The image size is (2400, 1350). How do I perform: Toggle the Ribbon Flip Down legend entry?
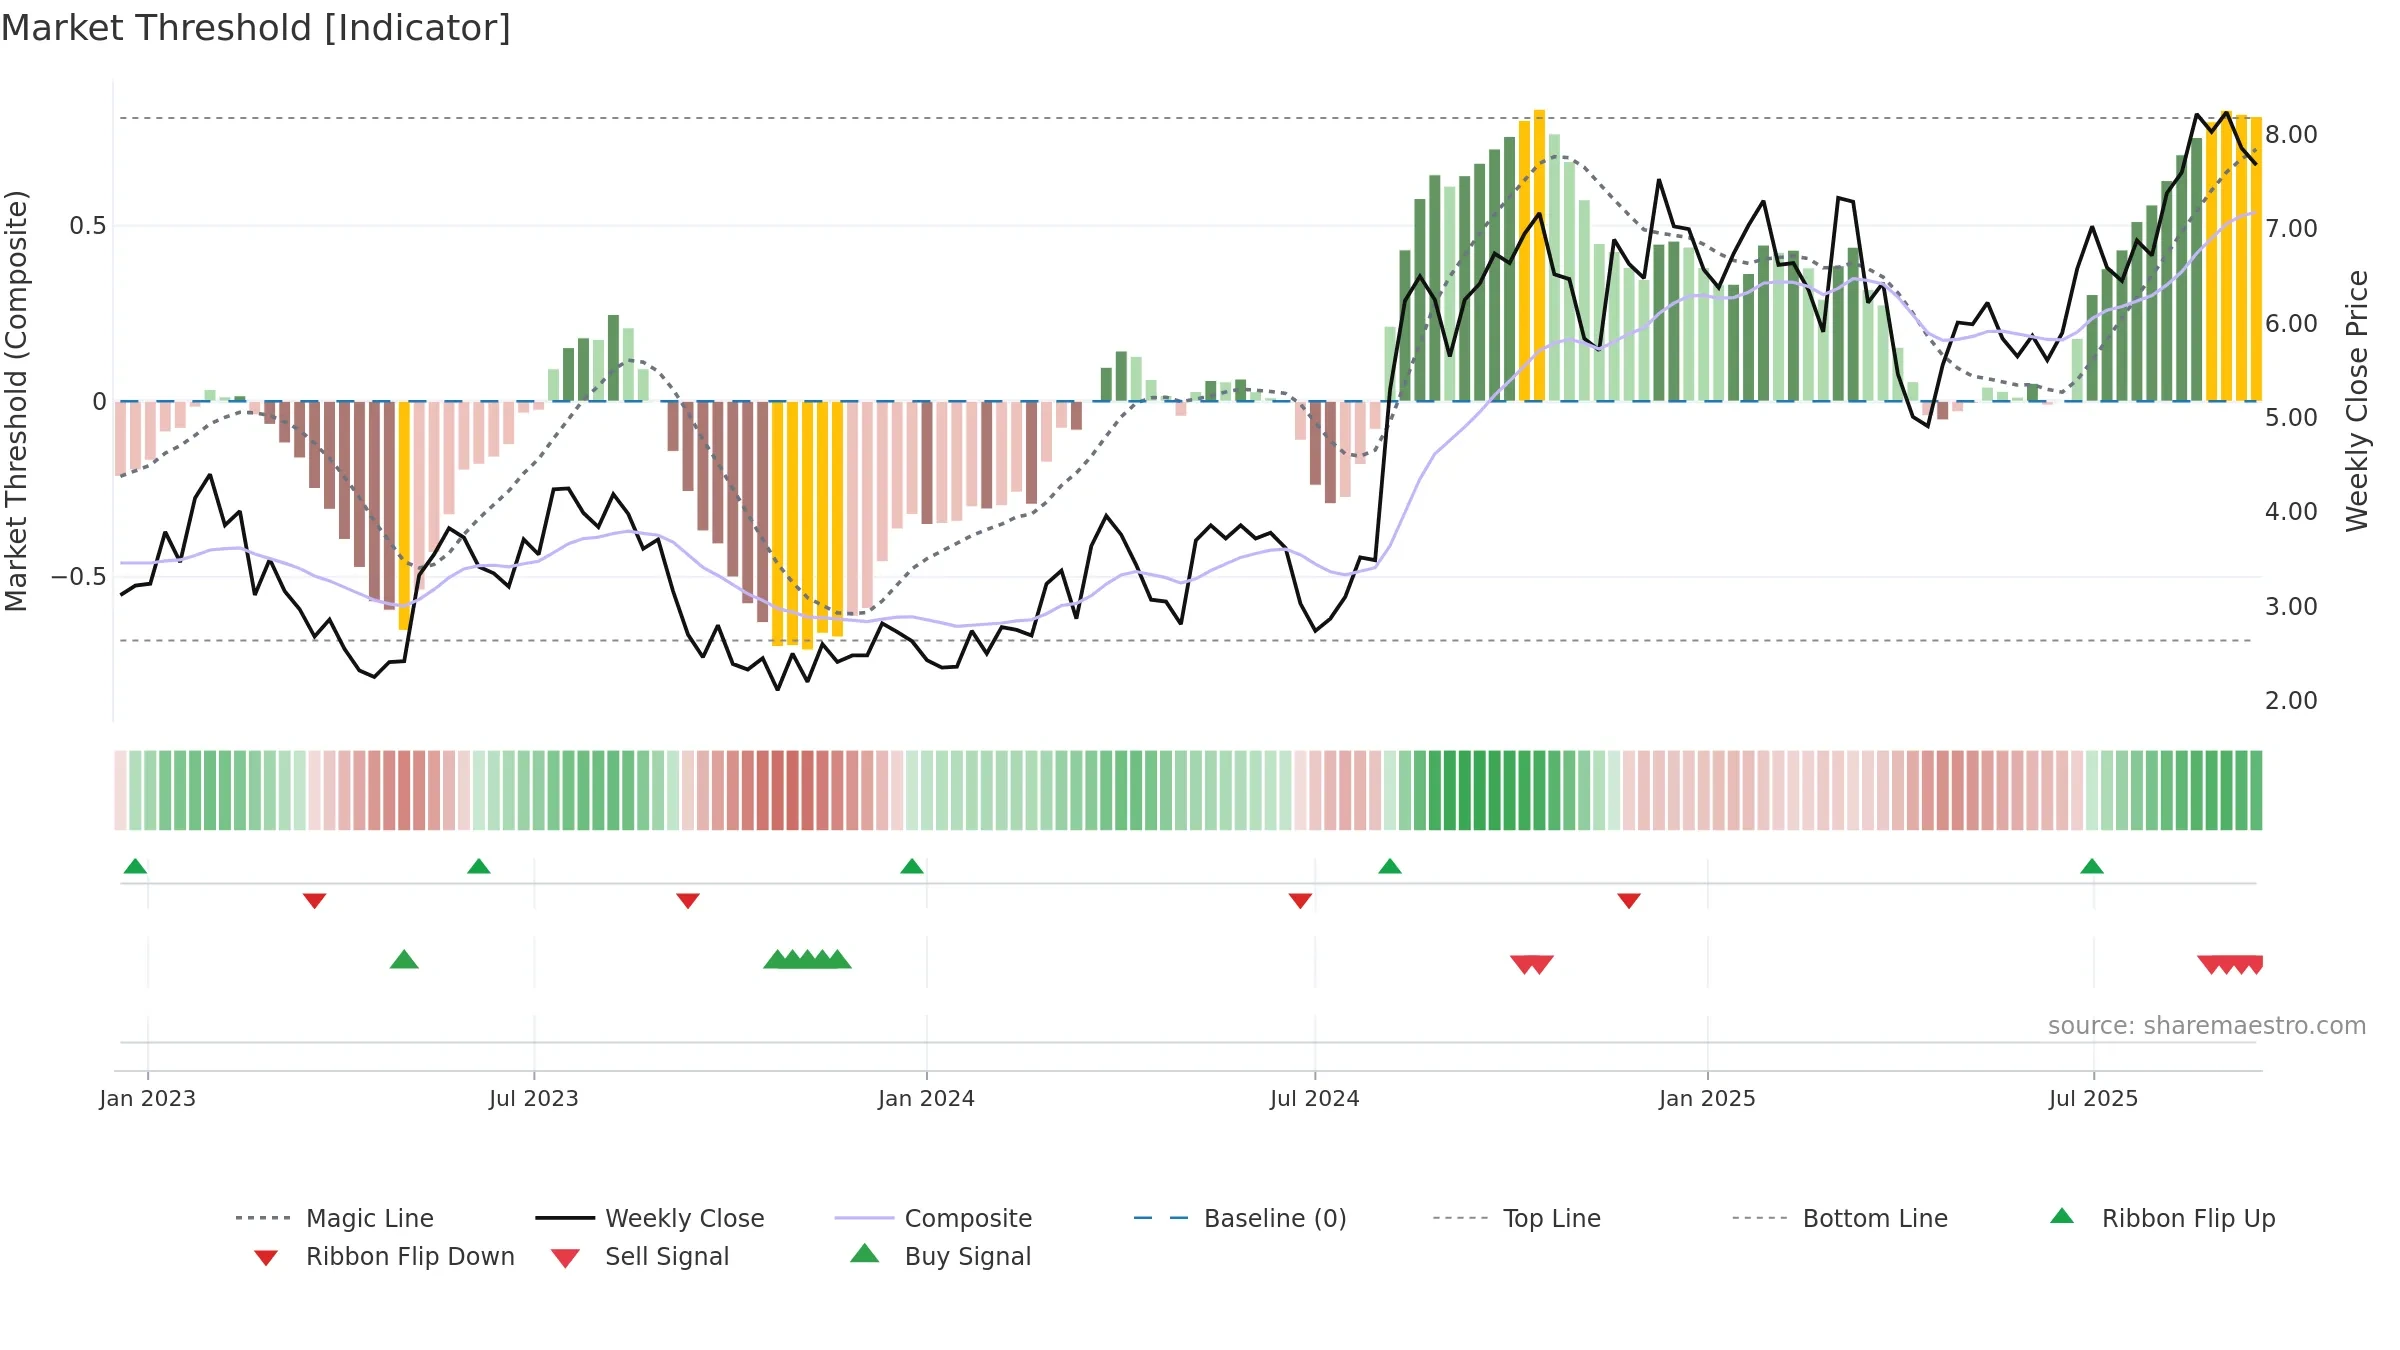tap(383, 1256)
